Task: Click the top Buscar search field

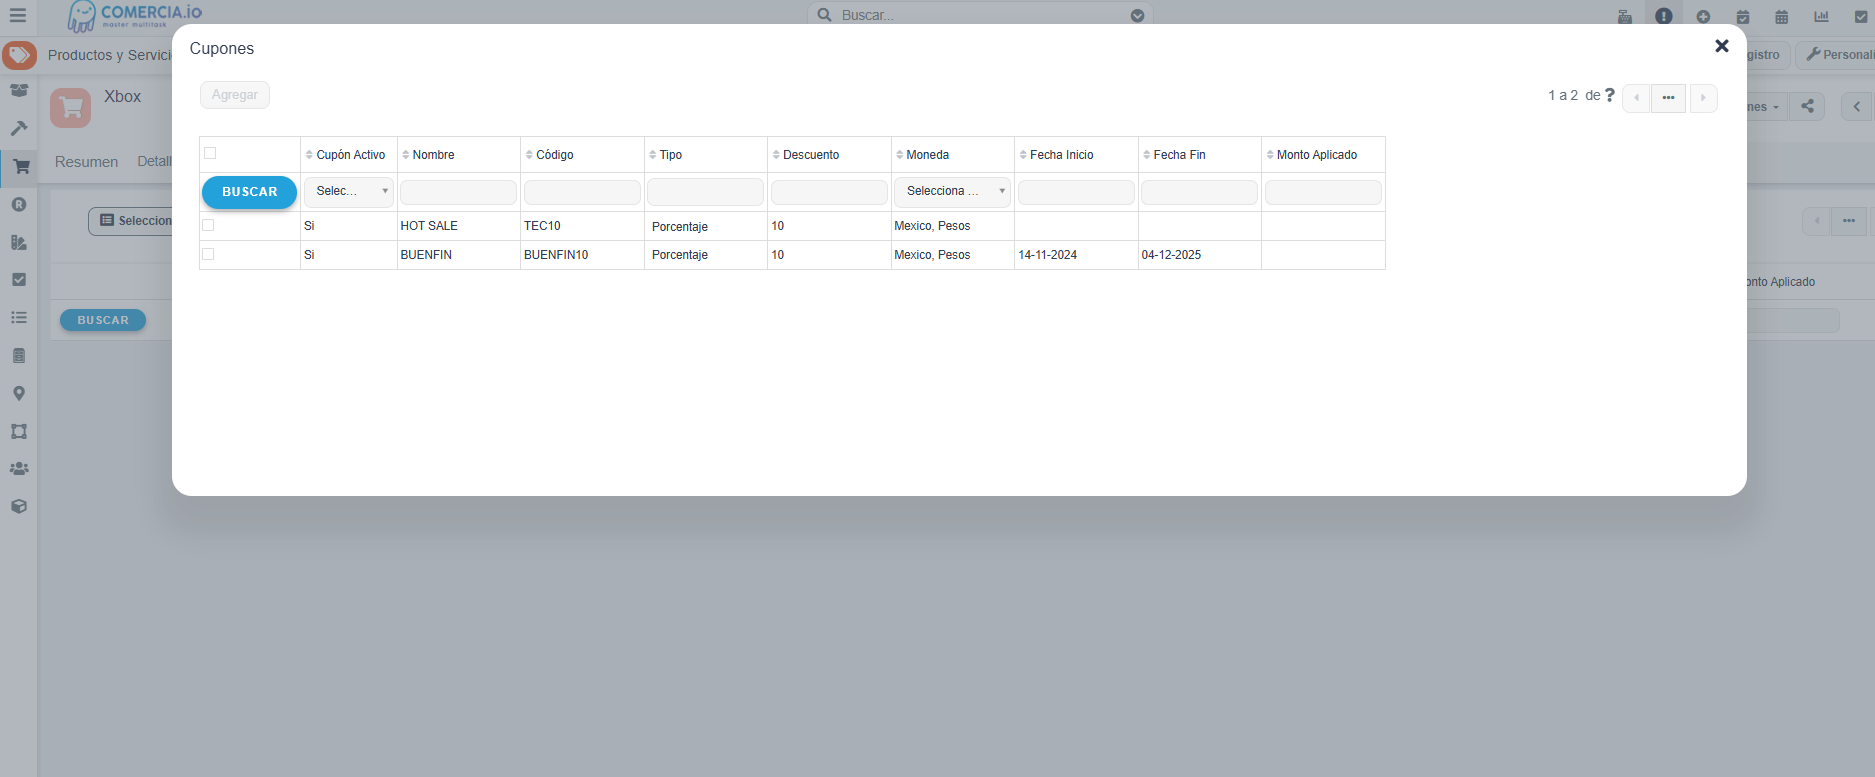Action: (980, 15)
